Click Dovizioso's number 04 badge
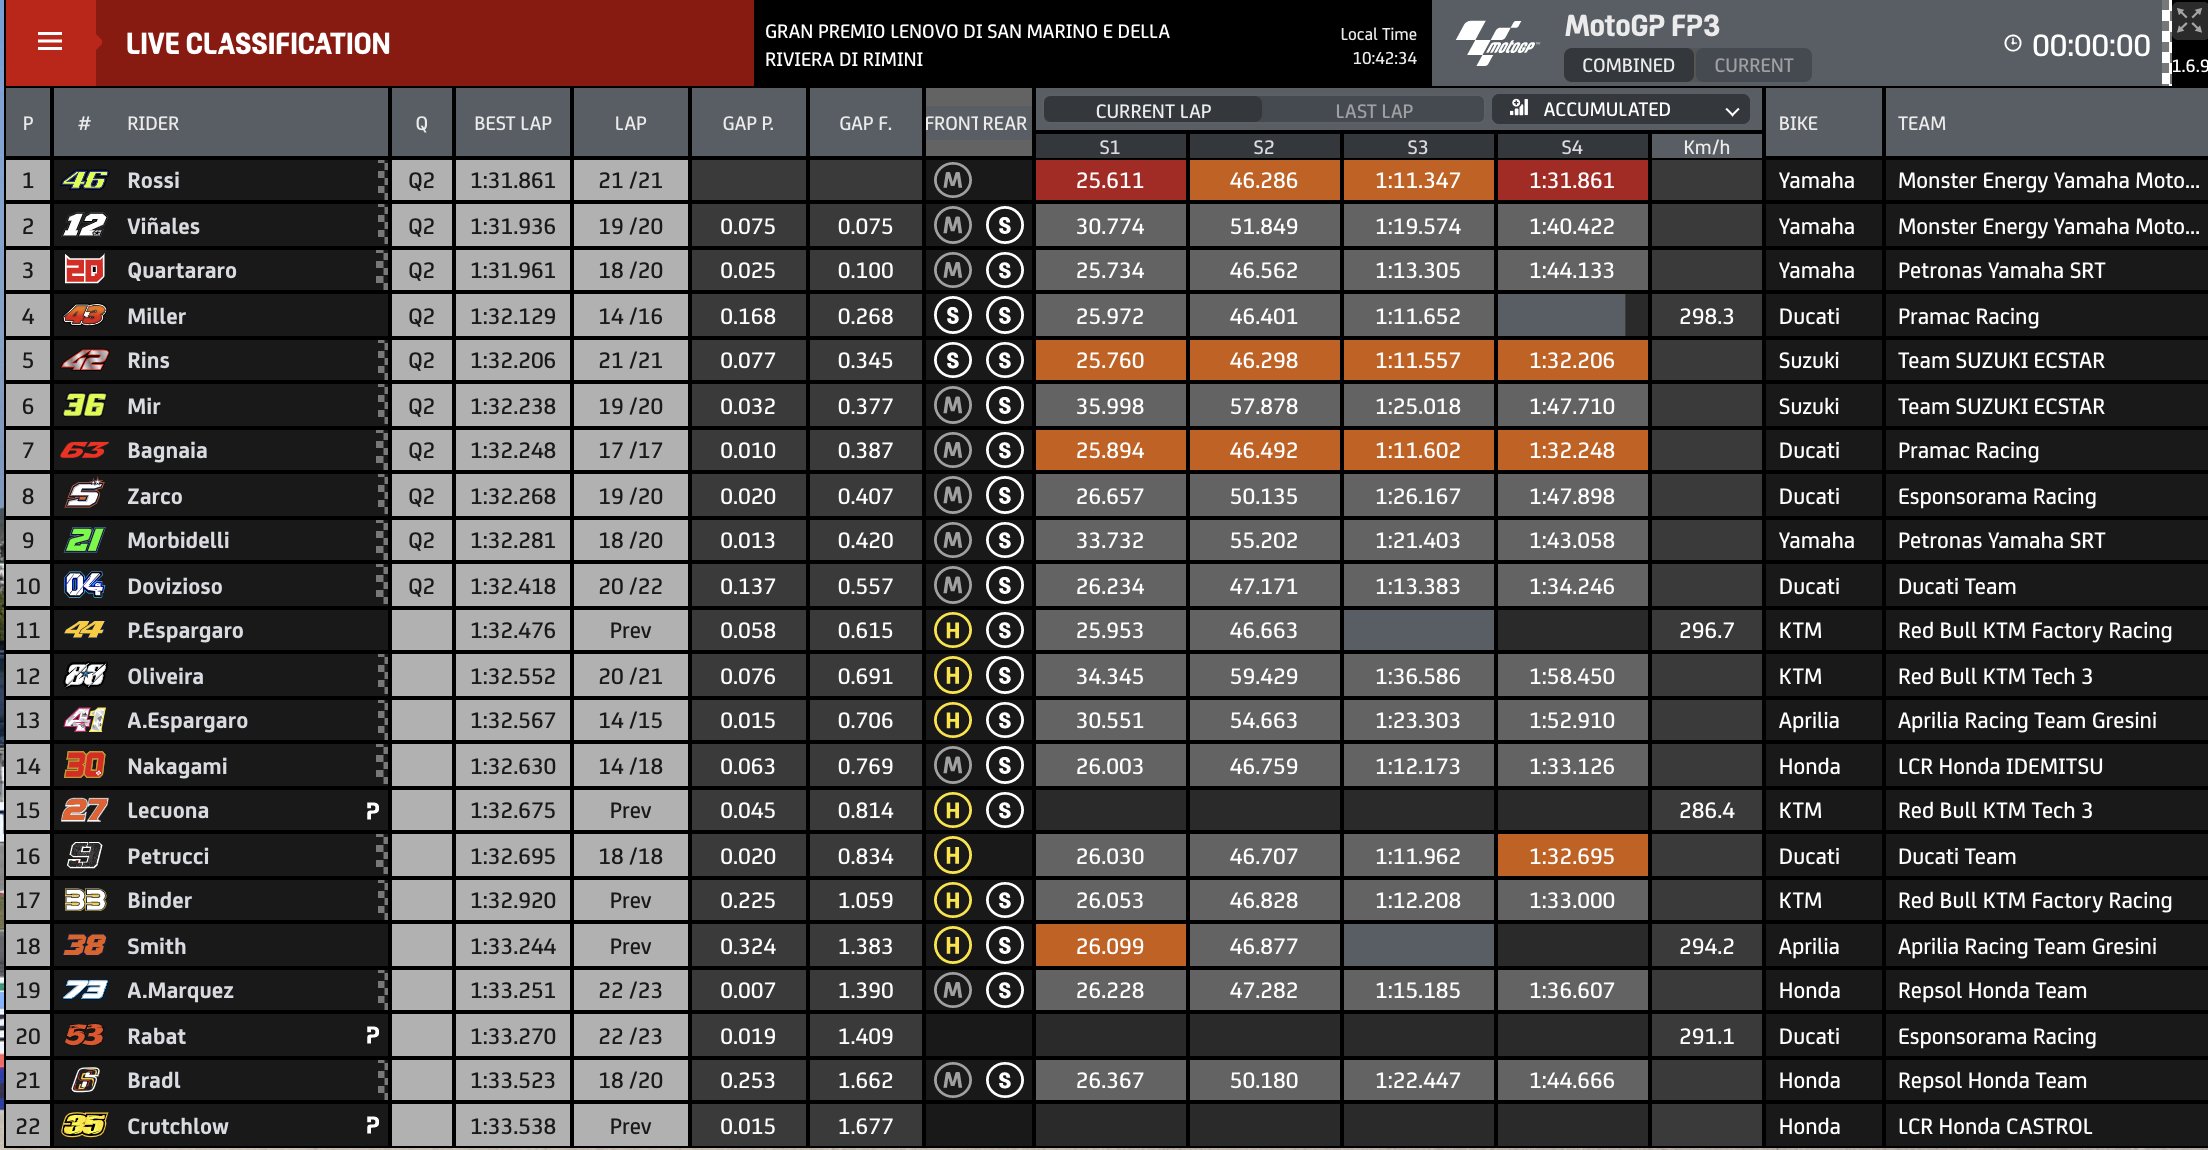2208x1150 pixels. (85, 586)
